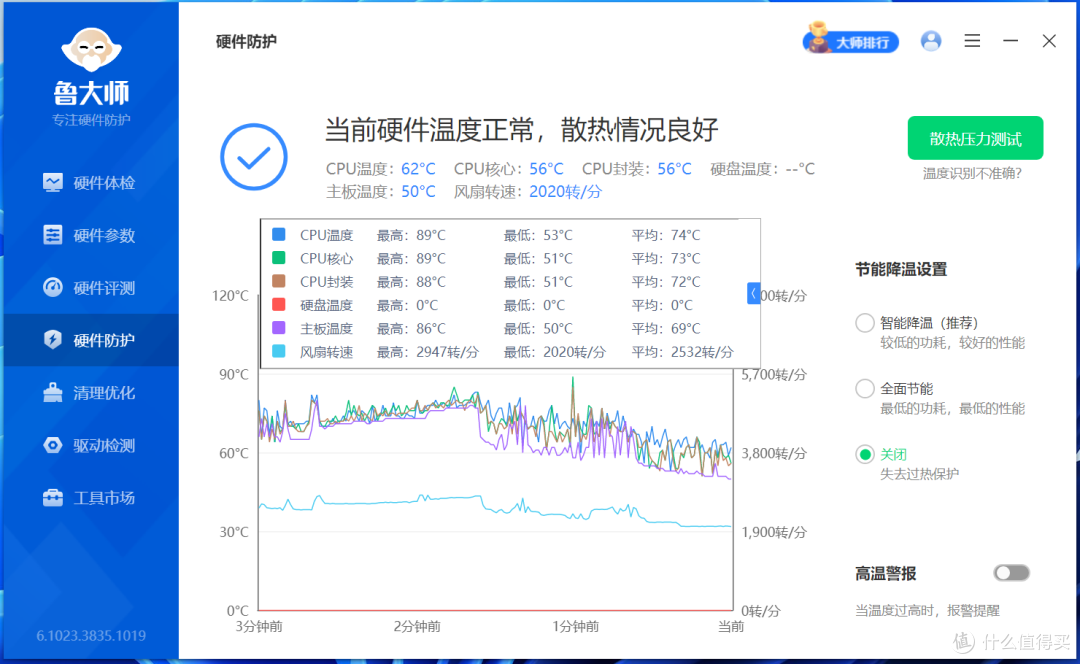Image resolution: width=1080 pixels, height=664 pixels.
Task: Click the 最低: 50°C 主板温度 value
Action: [x=538, y=329]
